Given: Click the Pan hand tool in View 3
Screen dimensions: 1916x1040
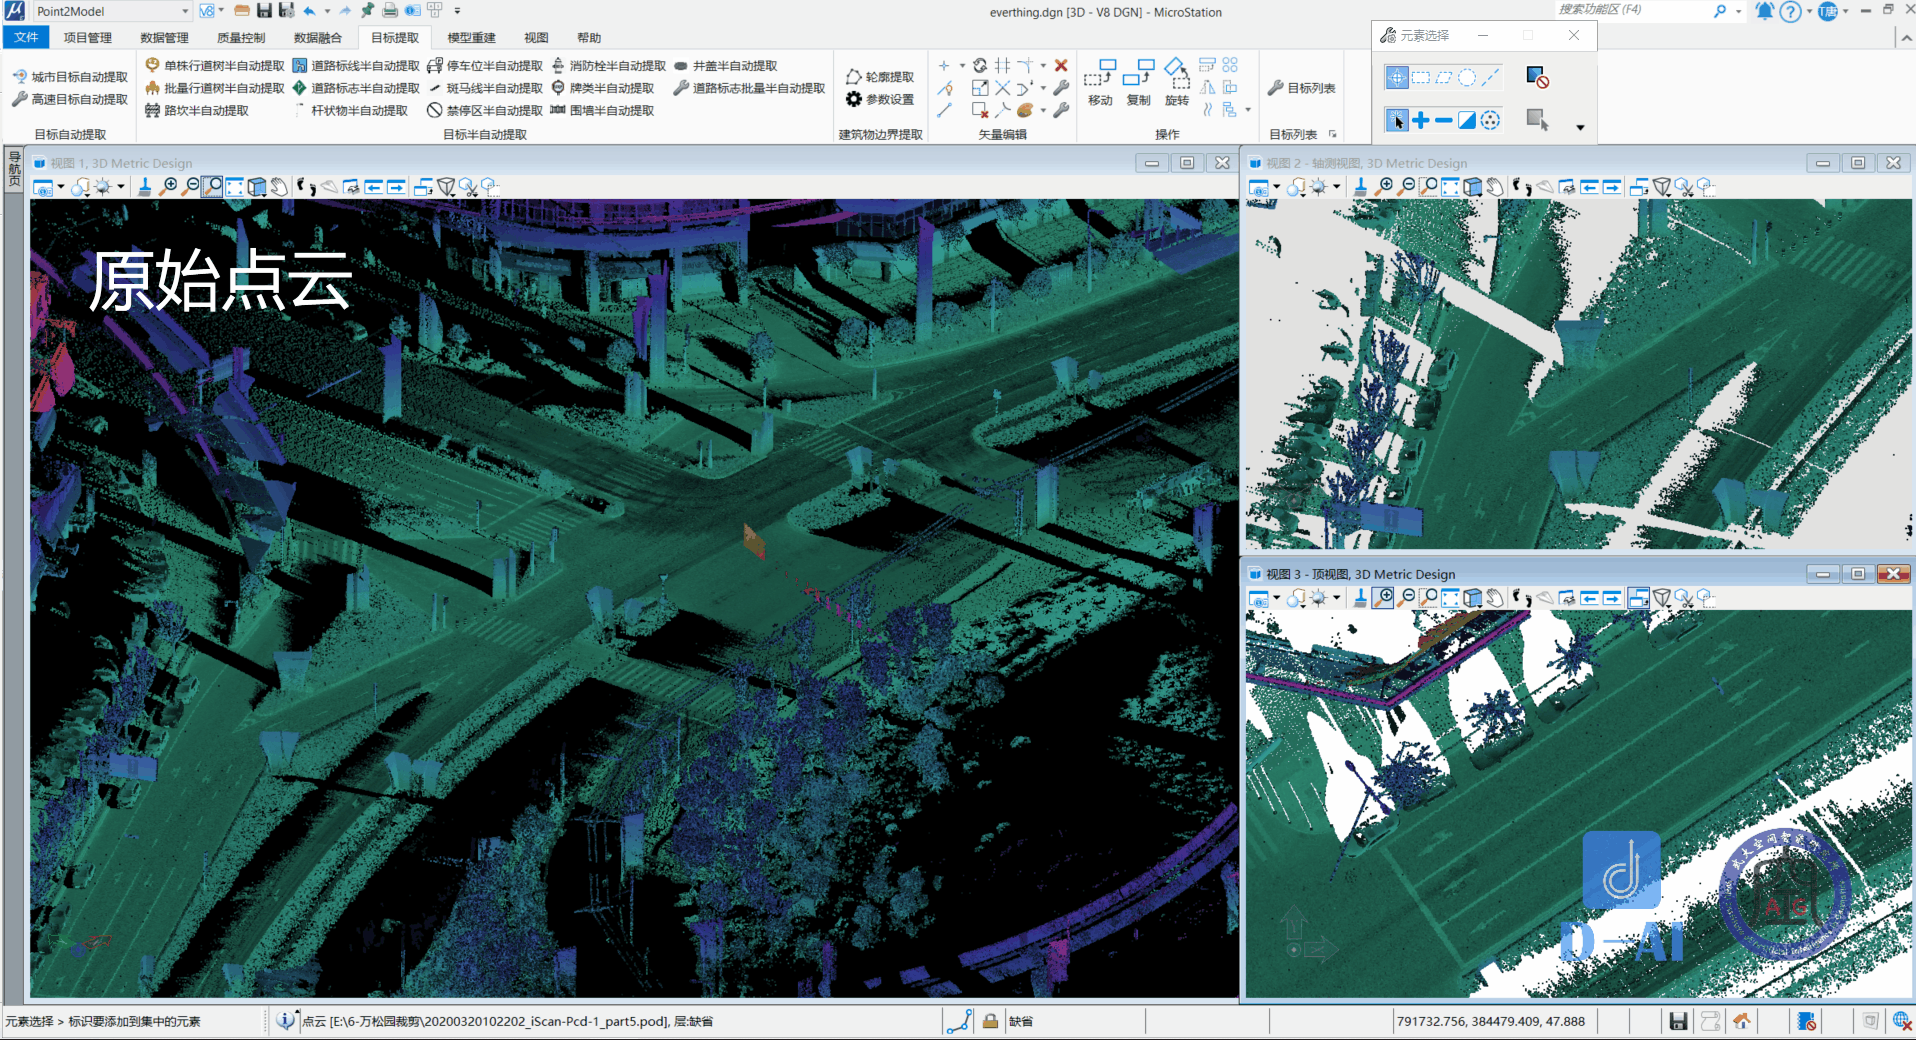Looking at the screenshot, I should [1494, 598].
